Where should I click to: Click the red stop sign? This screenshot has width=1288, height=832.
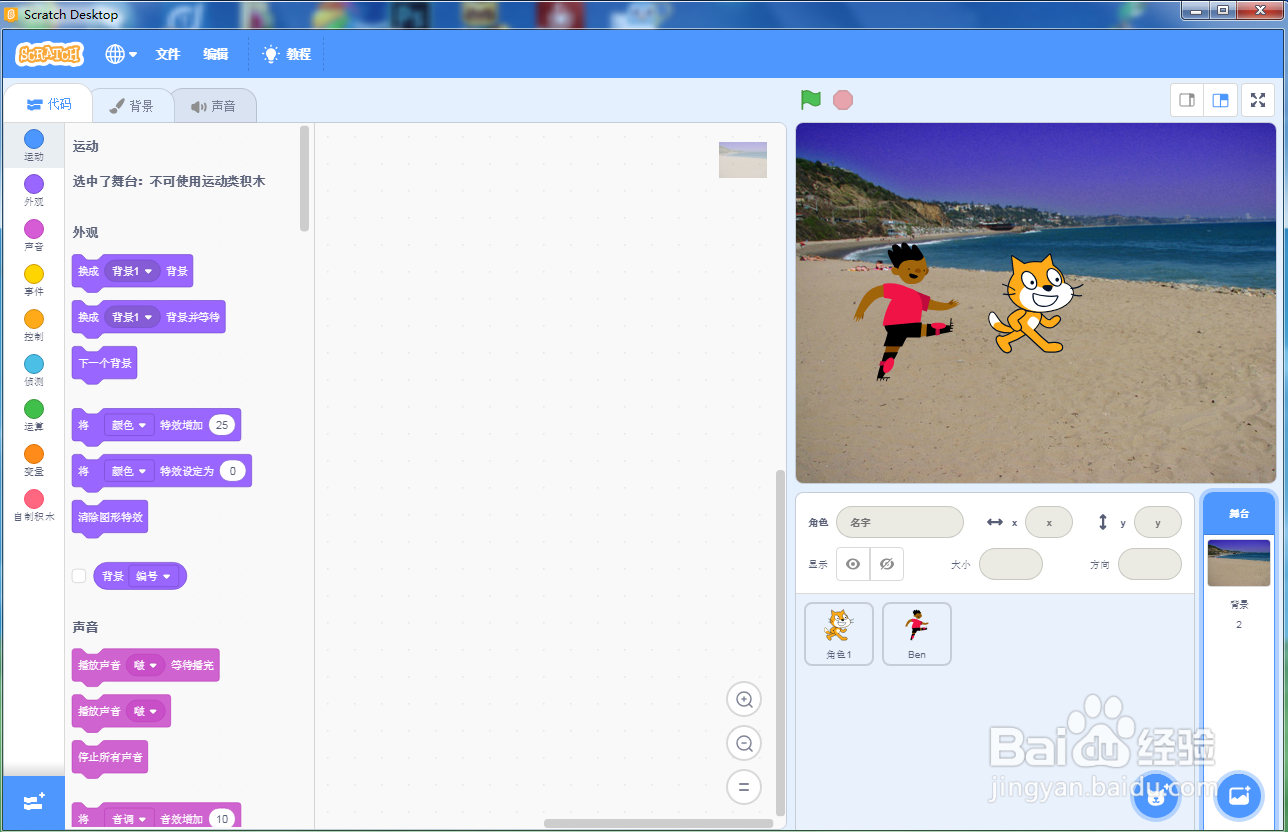point(843,100)
